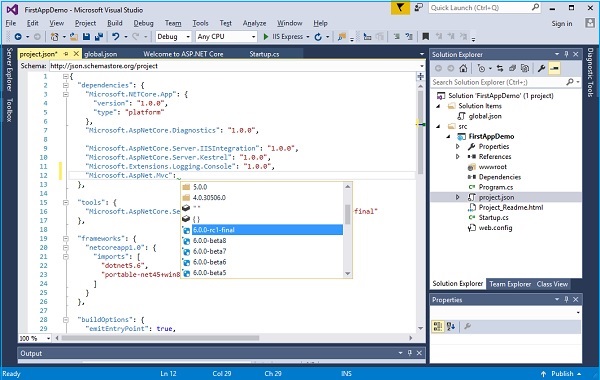Toggle auto-hide pin on Solution Explorer
The height and width of the screenshot is (380, 600).
click(x=566, y=54)
